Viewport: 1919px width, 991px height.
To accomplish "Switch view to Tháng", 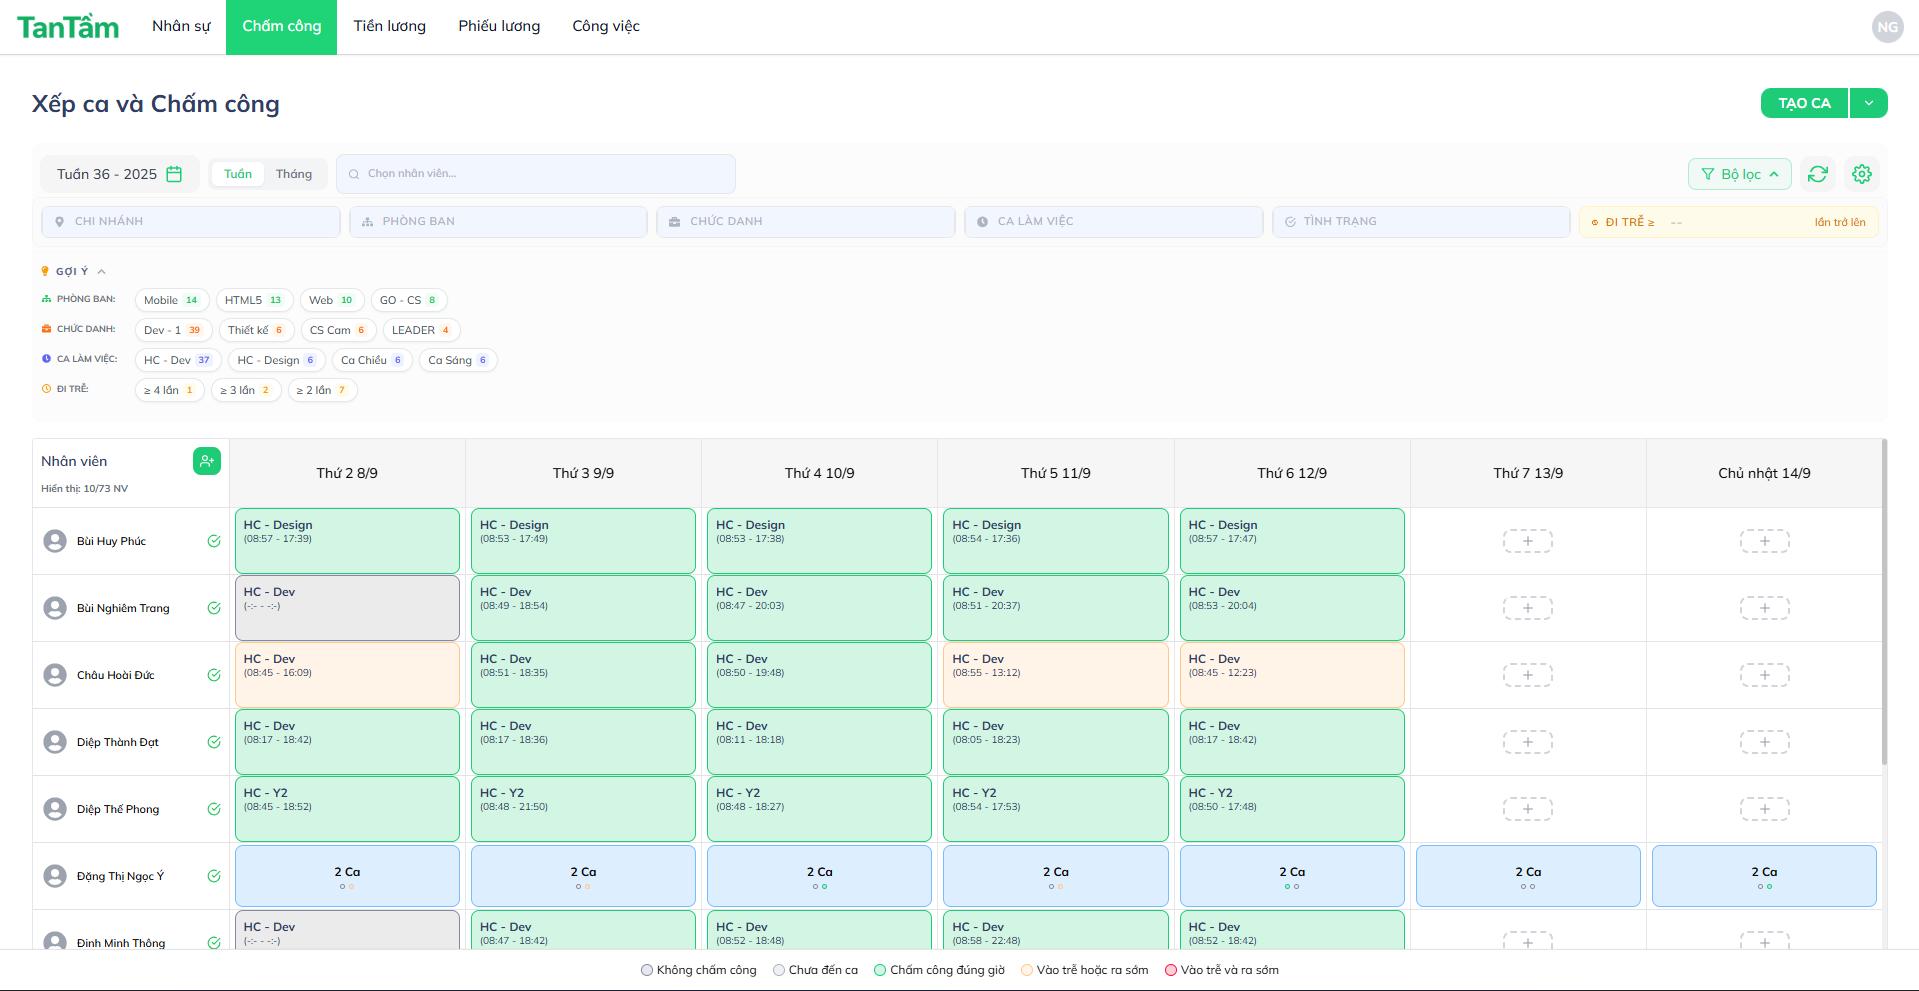I will coord(293,174).
